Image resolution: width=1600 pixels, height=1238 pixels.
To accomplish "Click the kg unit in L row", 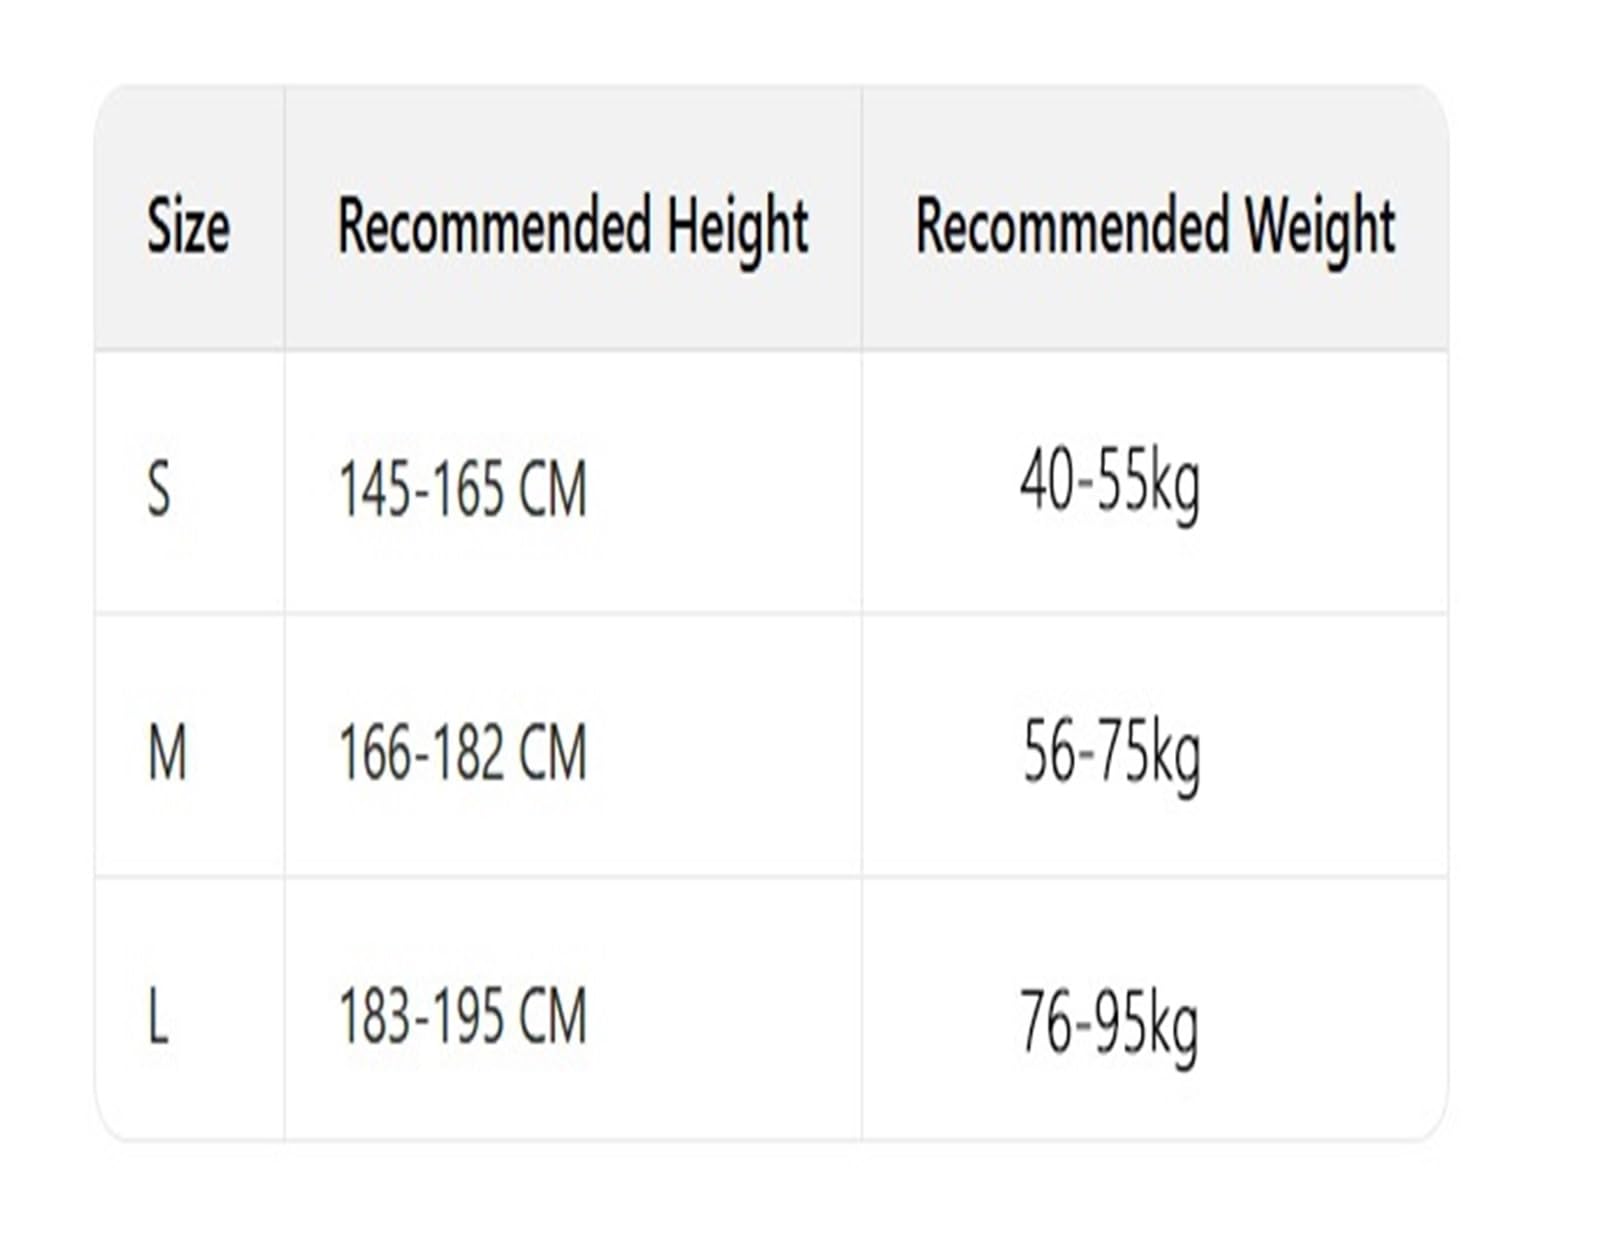I will tap(1173, 1030).
